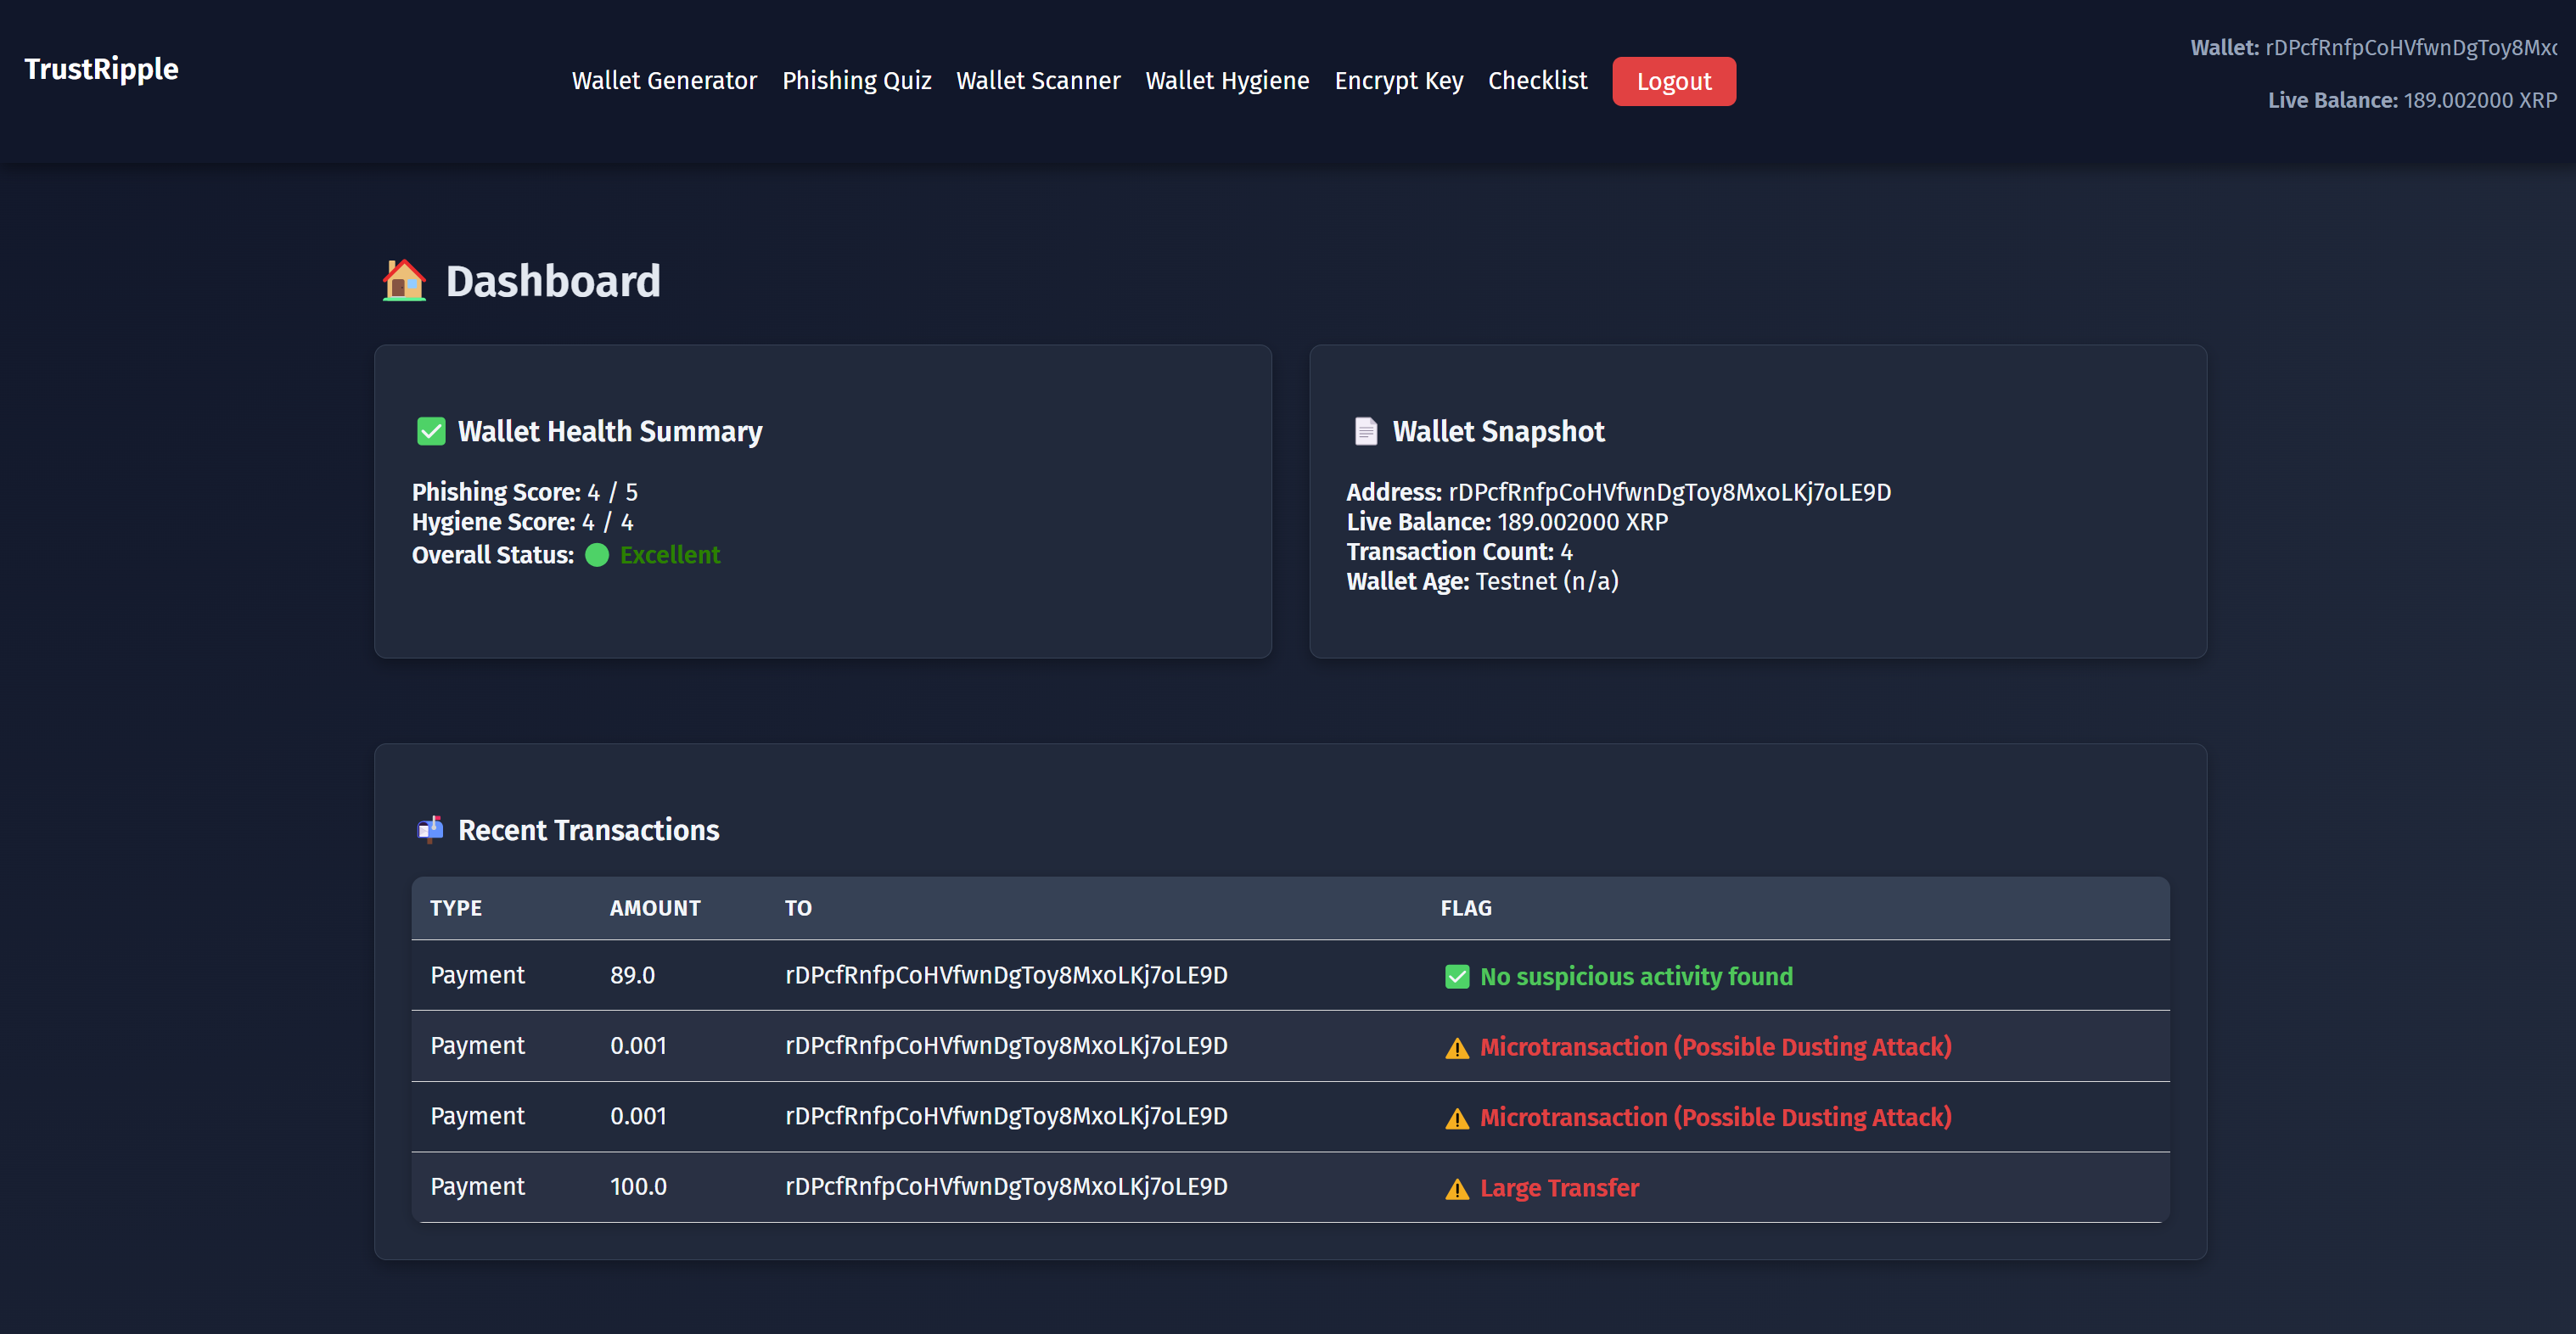The width and height of the screenshot is (2576, 1334).
Task: Click the Large Transfer flag text
Action: coord(1559,1188)
